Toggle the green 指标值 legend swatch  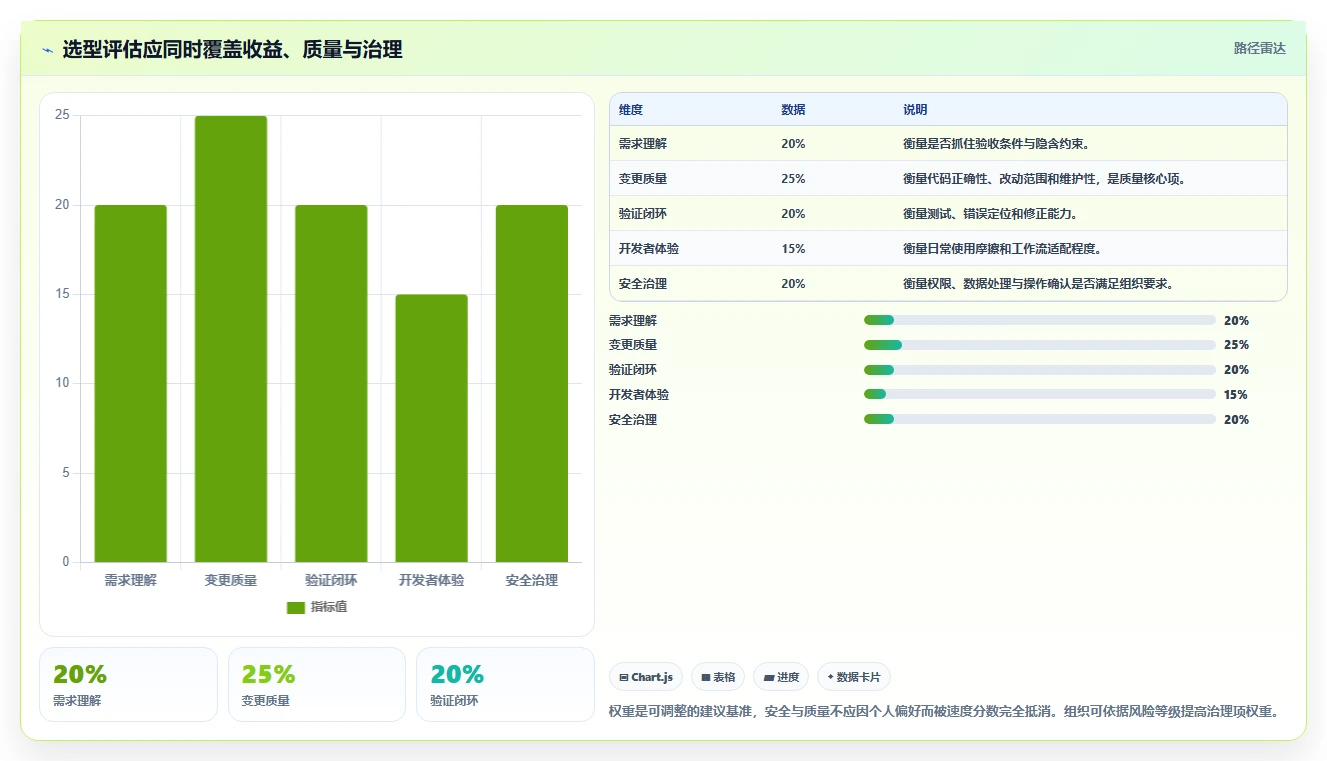coord(296,607)
